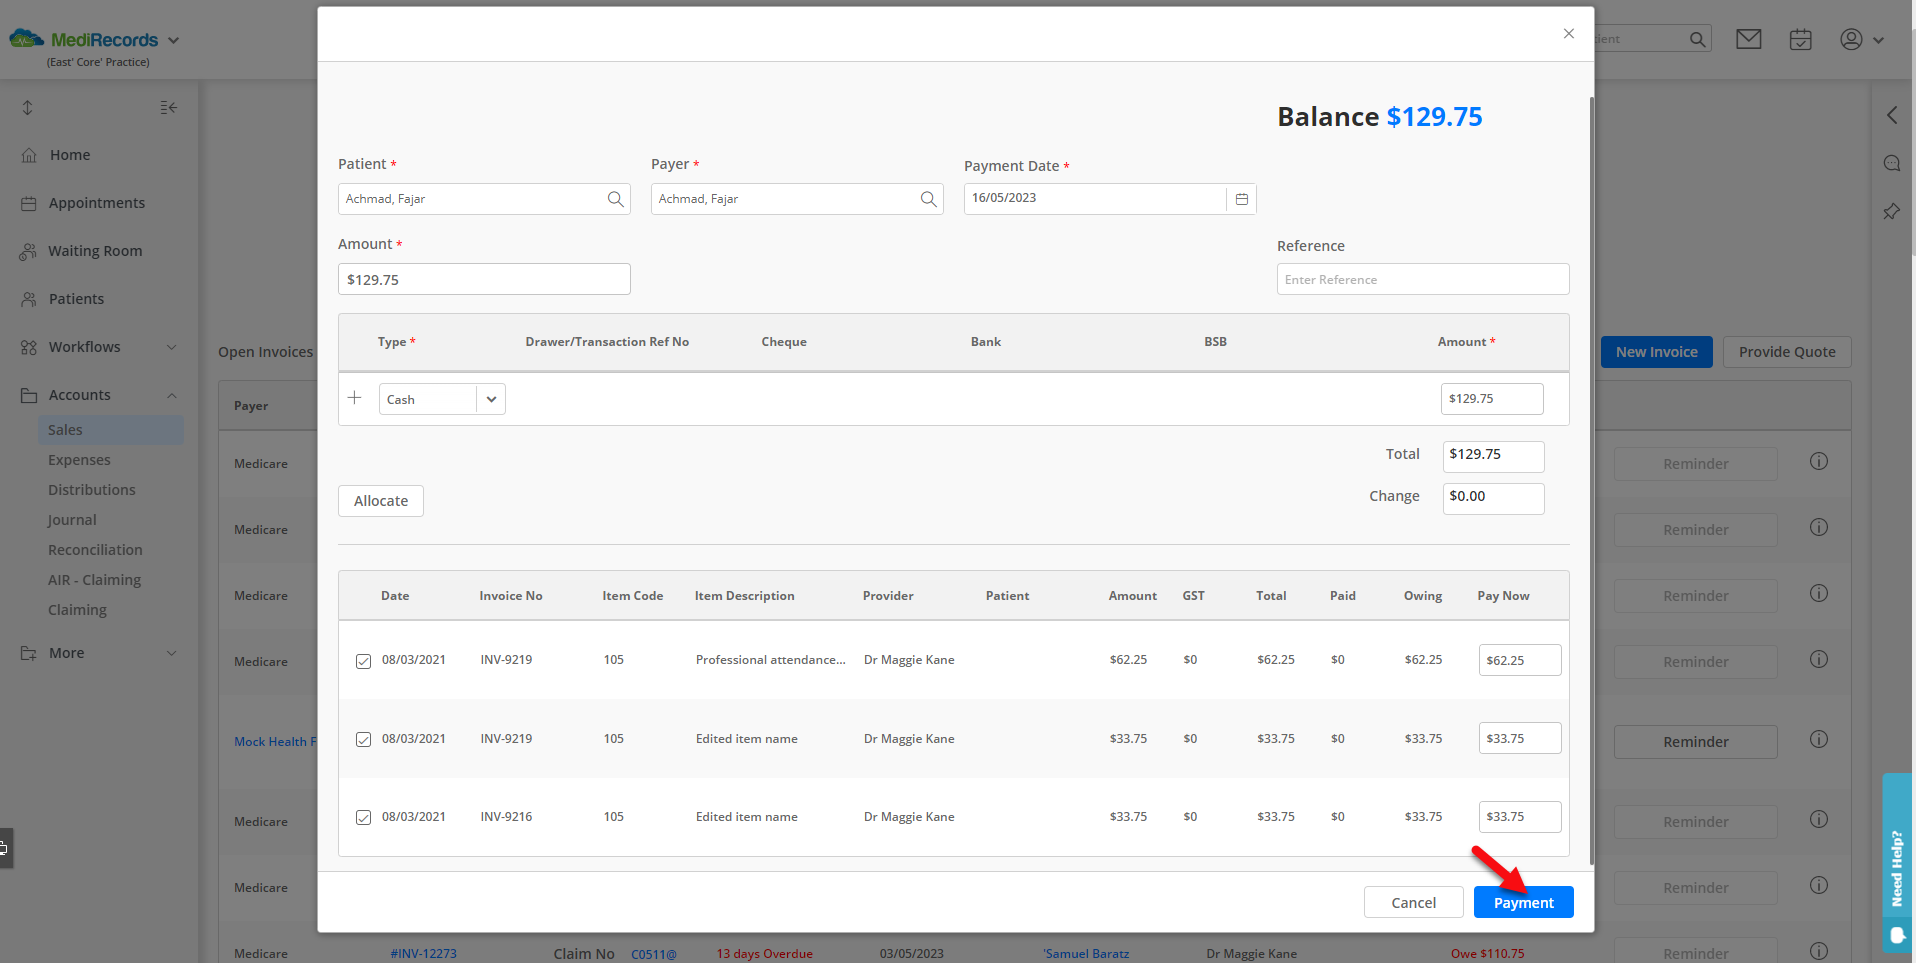Open Distributions under Accounts
Viewport: 1916px width, 963px height.
(x=91, y=490)
